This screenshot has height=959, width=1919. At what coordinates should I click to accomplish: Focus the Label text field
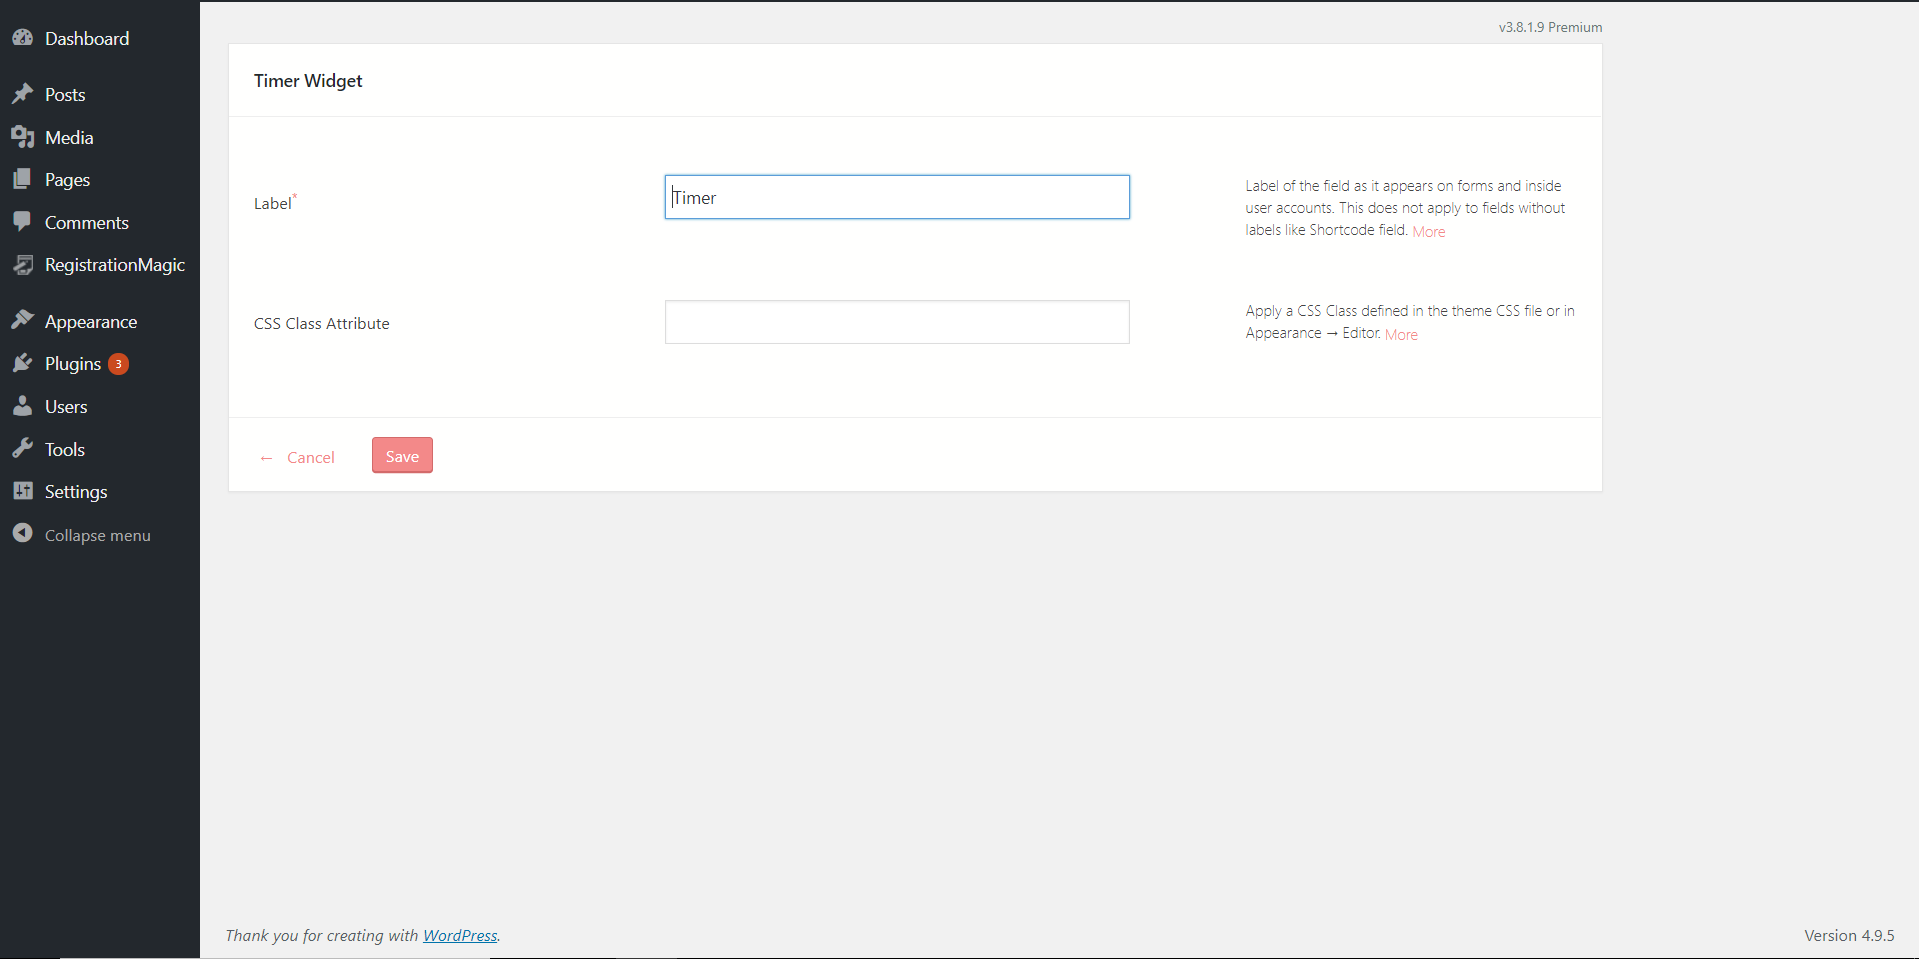click(x=896, y=197)
